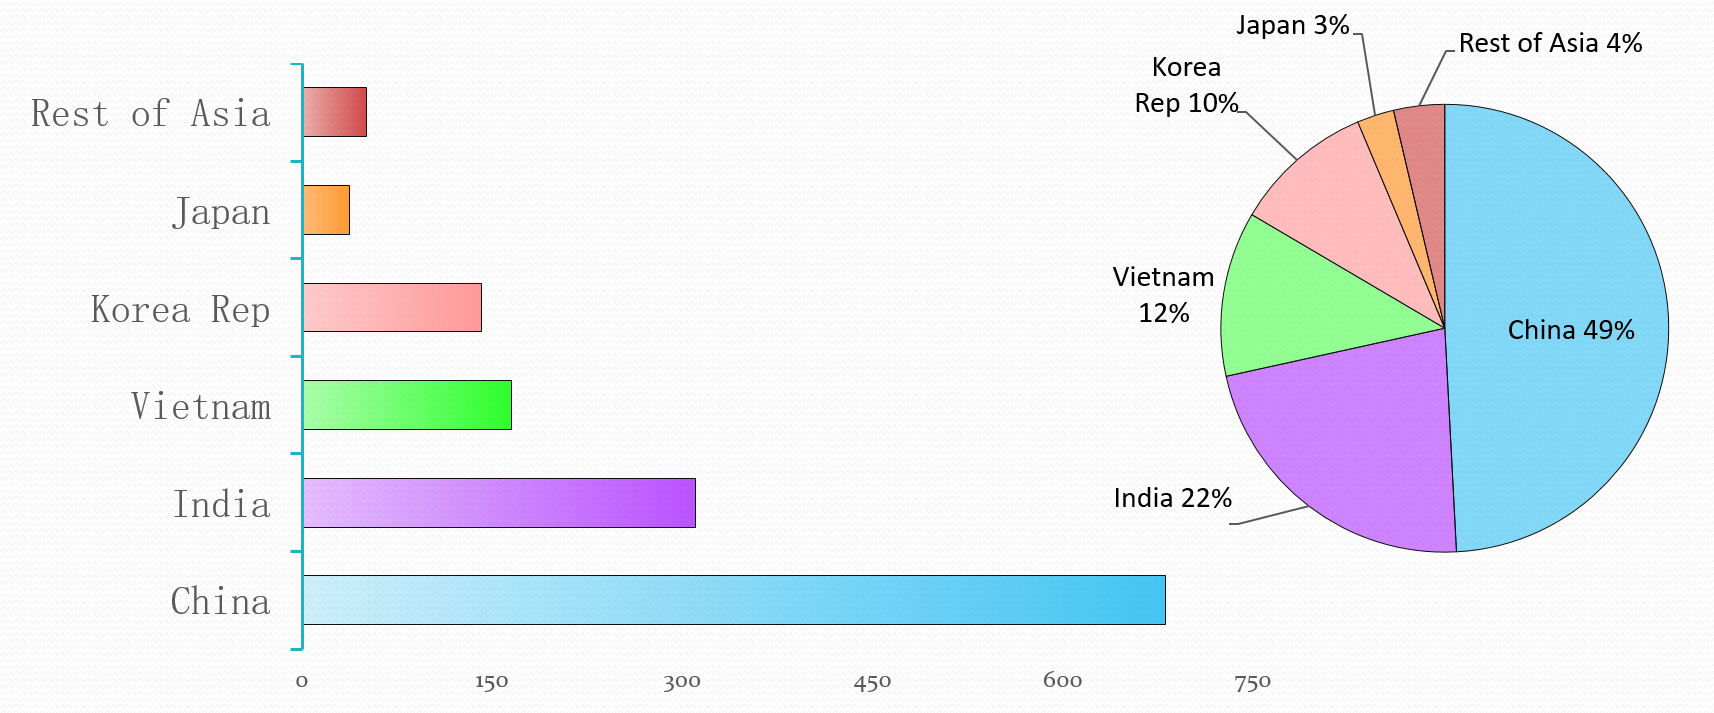Select the "Korea Rep 10%" pie label
This screenshot has height=713, width=1714.
(1186, 85)
